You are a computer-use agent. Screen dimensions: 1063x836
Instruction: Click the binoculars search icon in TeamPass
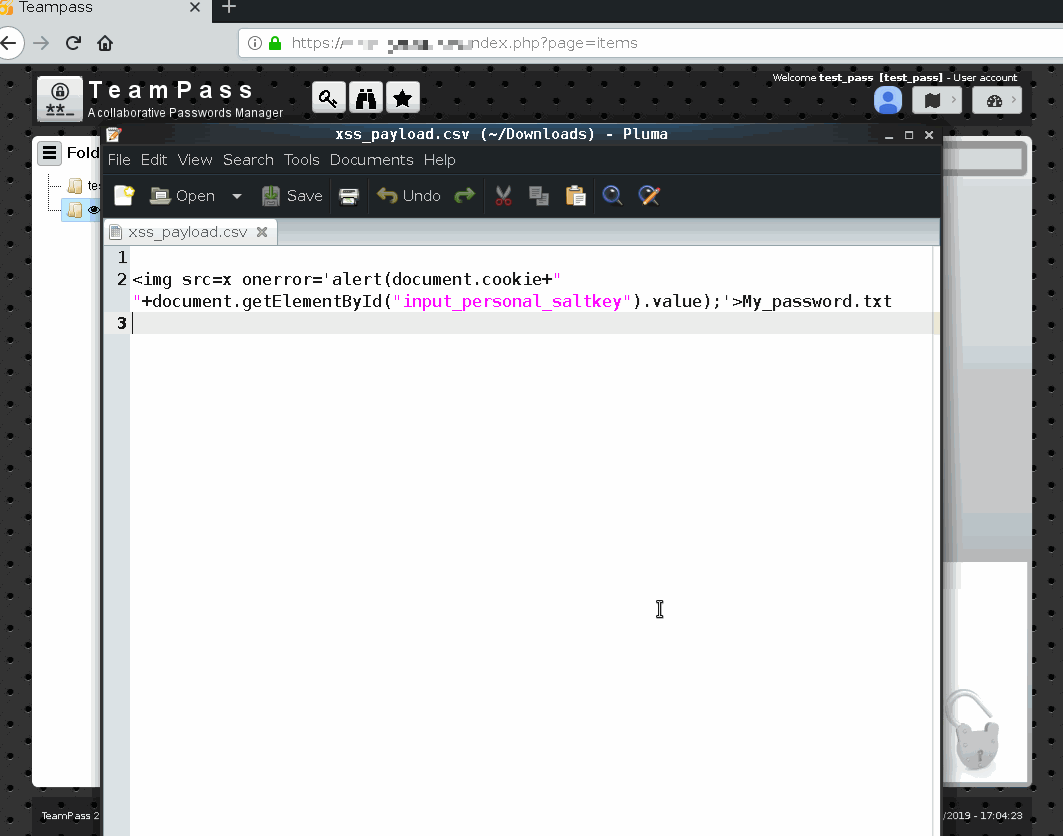[365, 98]
